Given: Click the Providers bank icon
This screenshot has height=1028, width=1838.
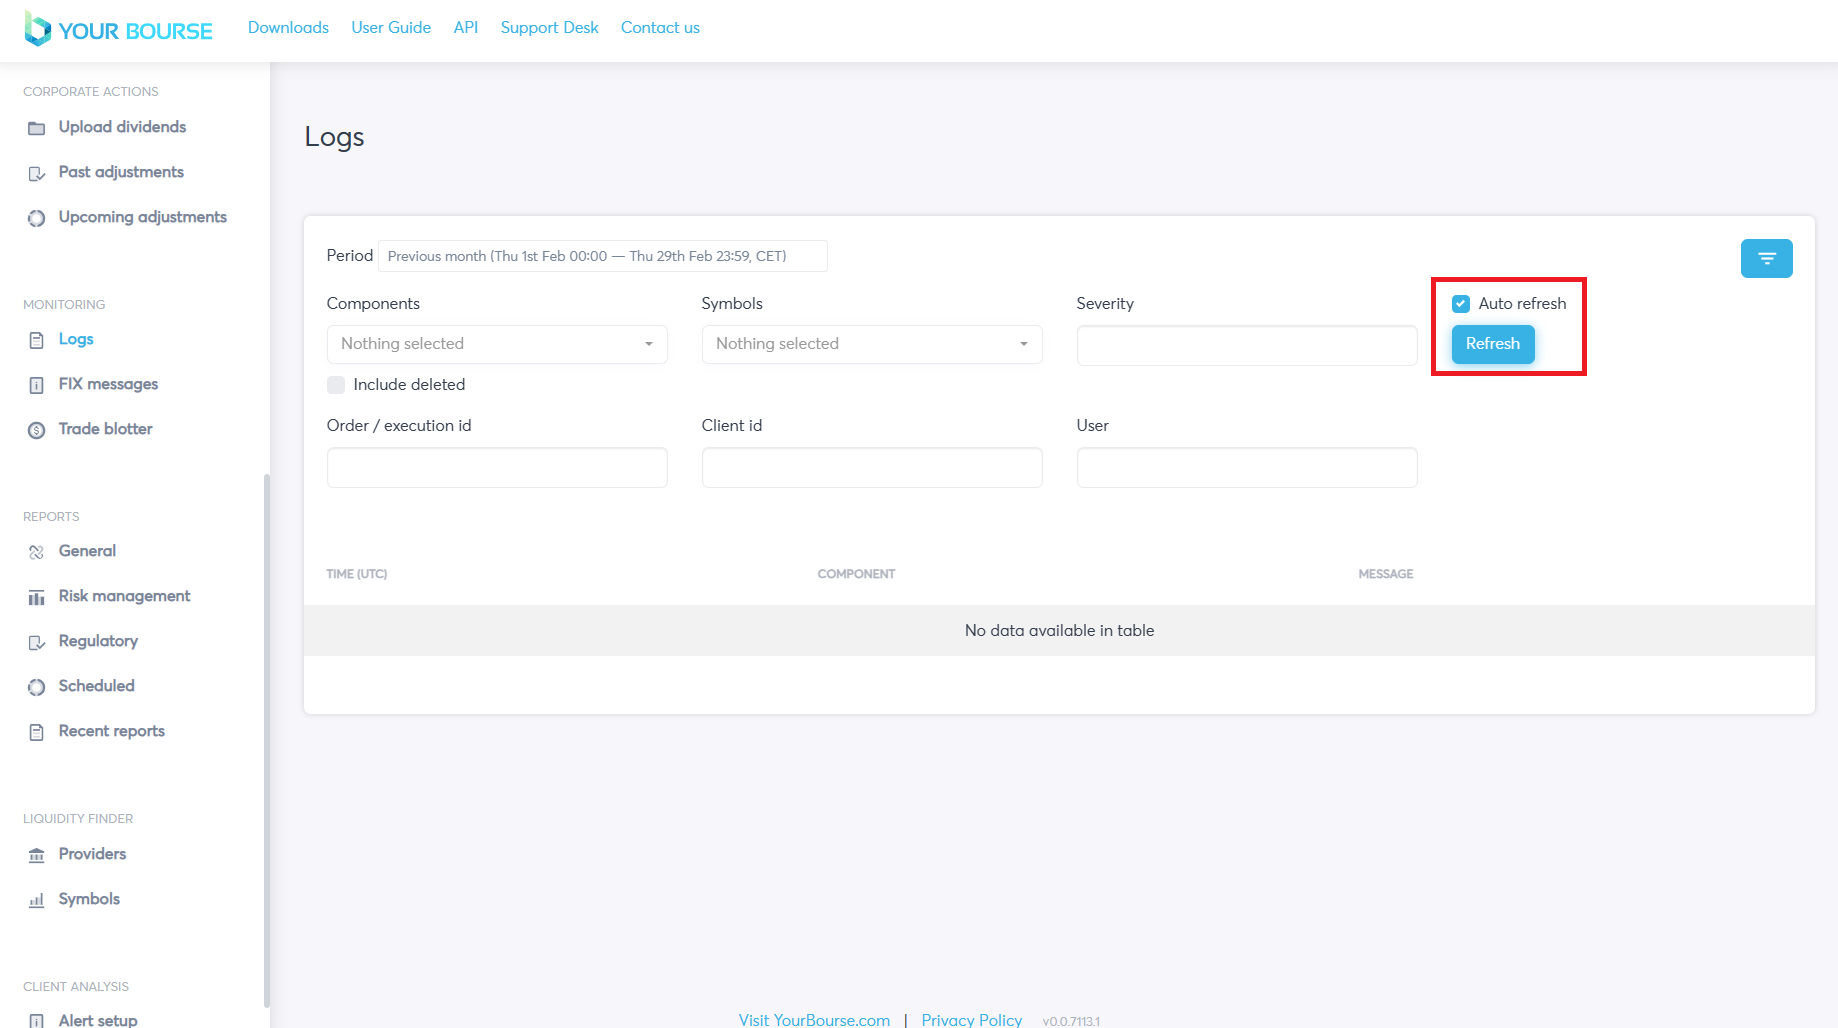Looking at the screenshot, I should pos(37,855).
